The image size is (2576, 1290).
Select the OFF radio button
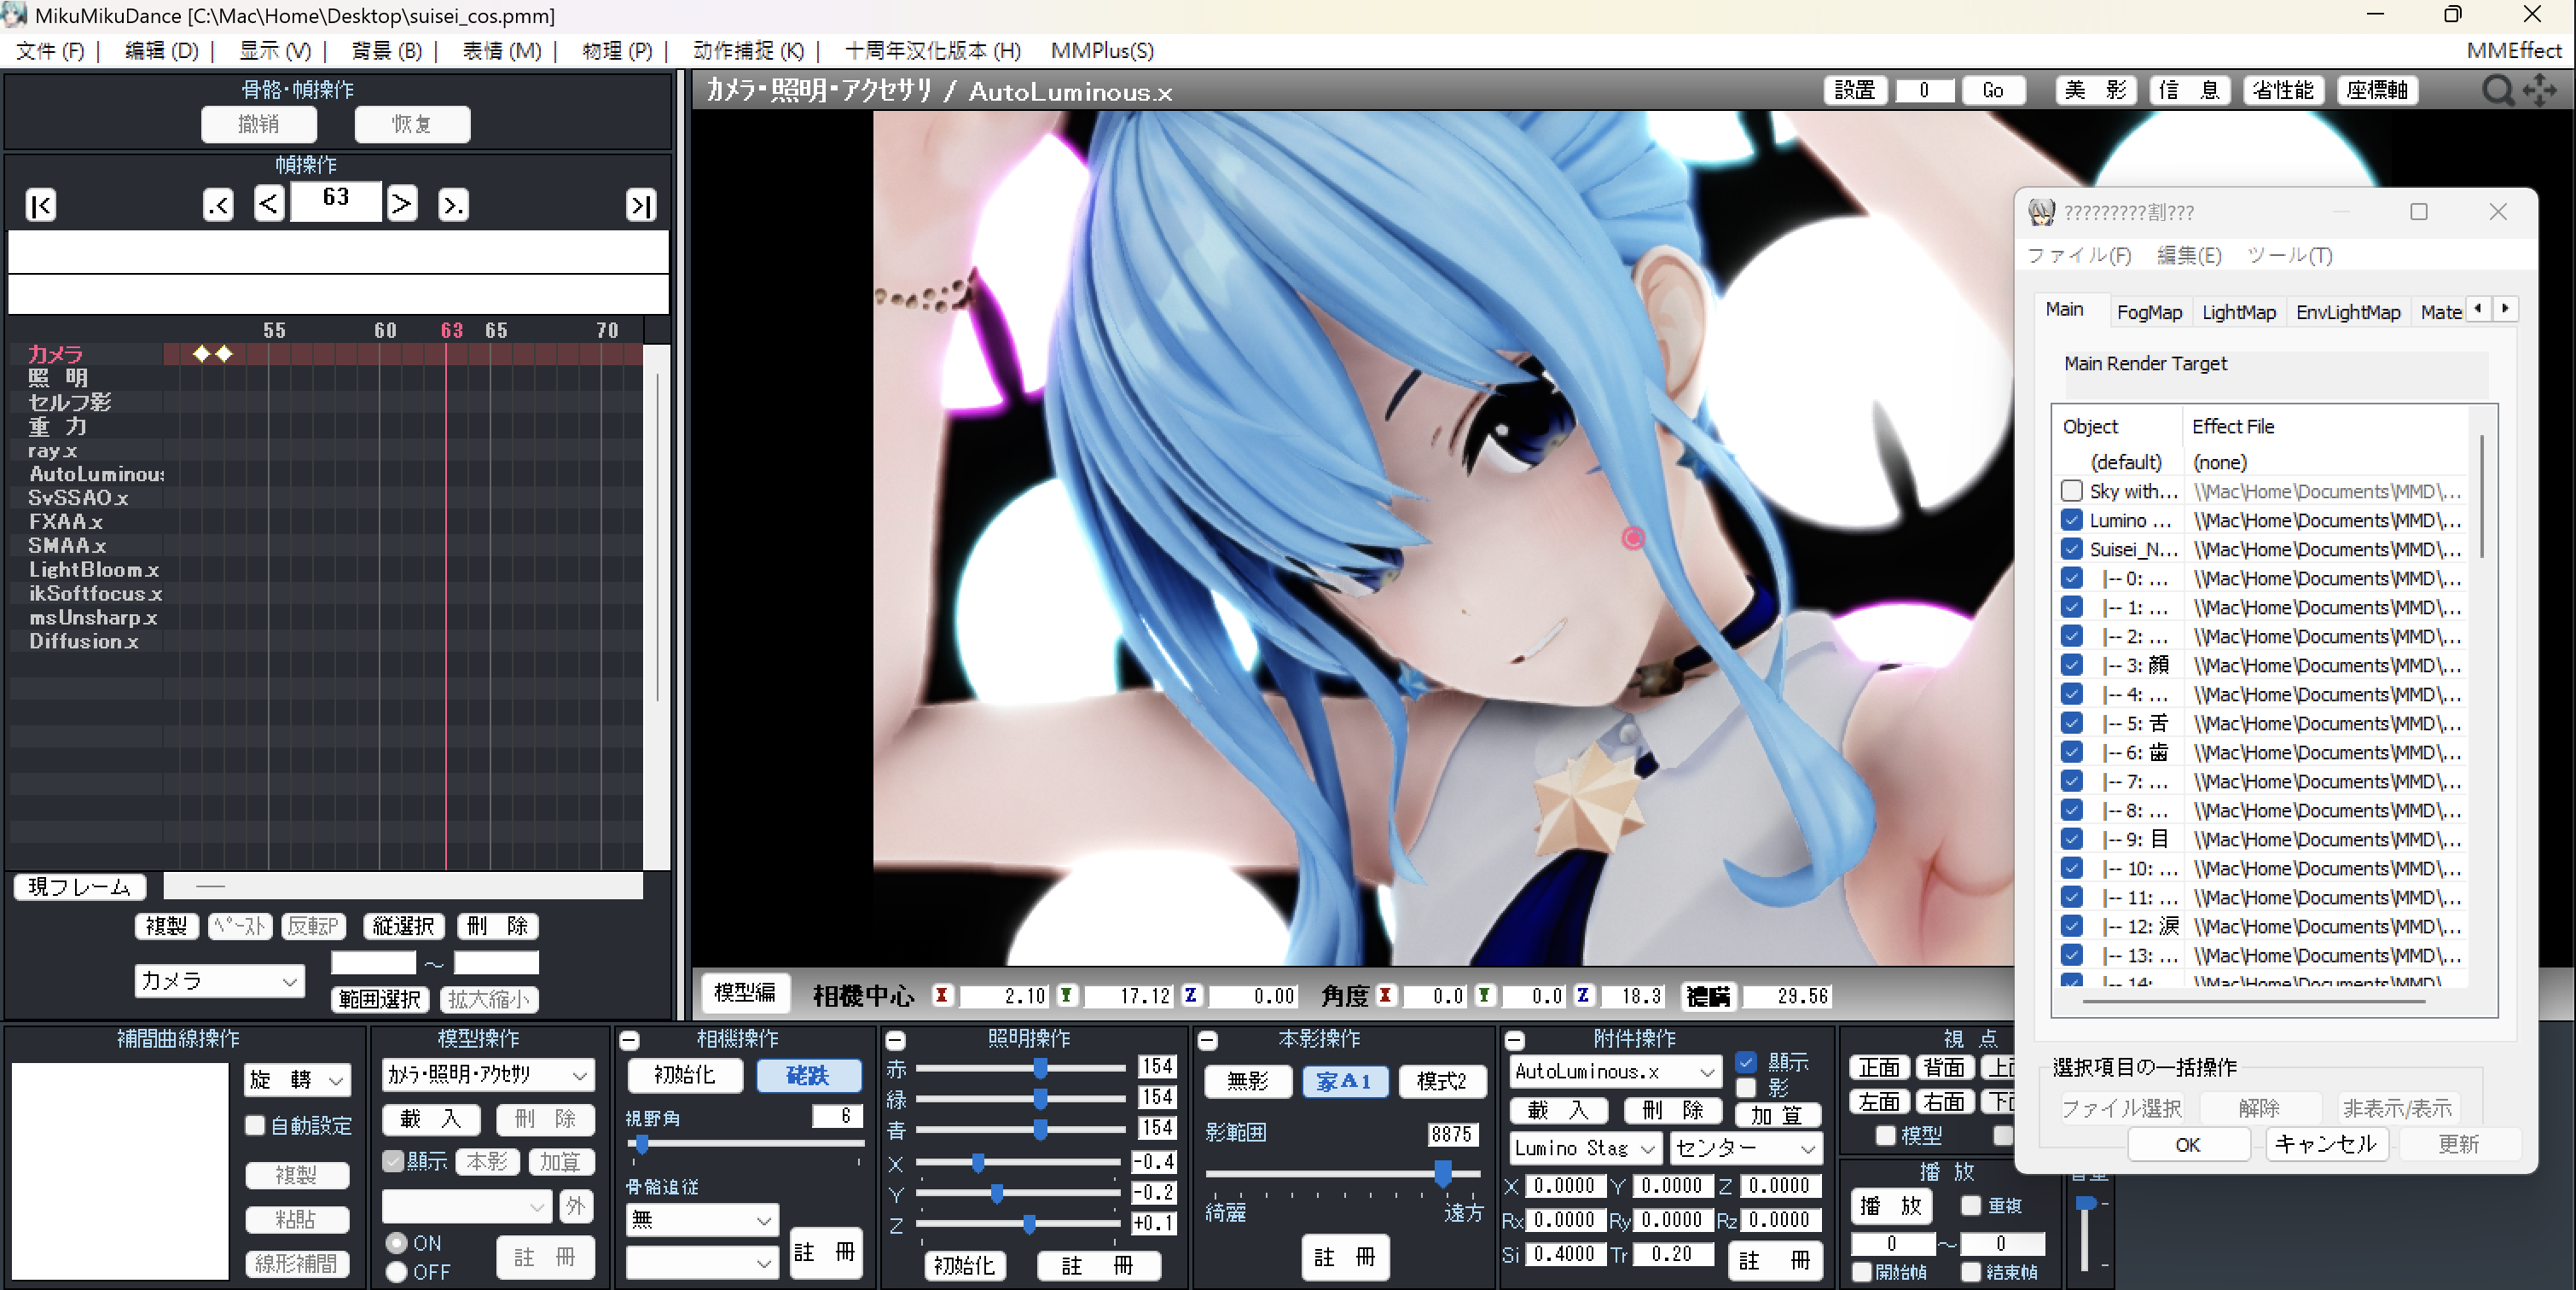pos(397,1271)
